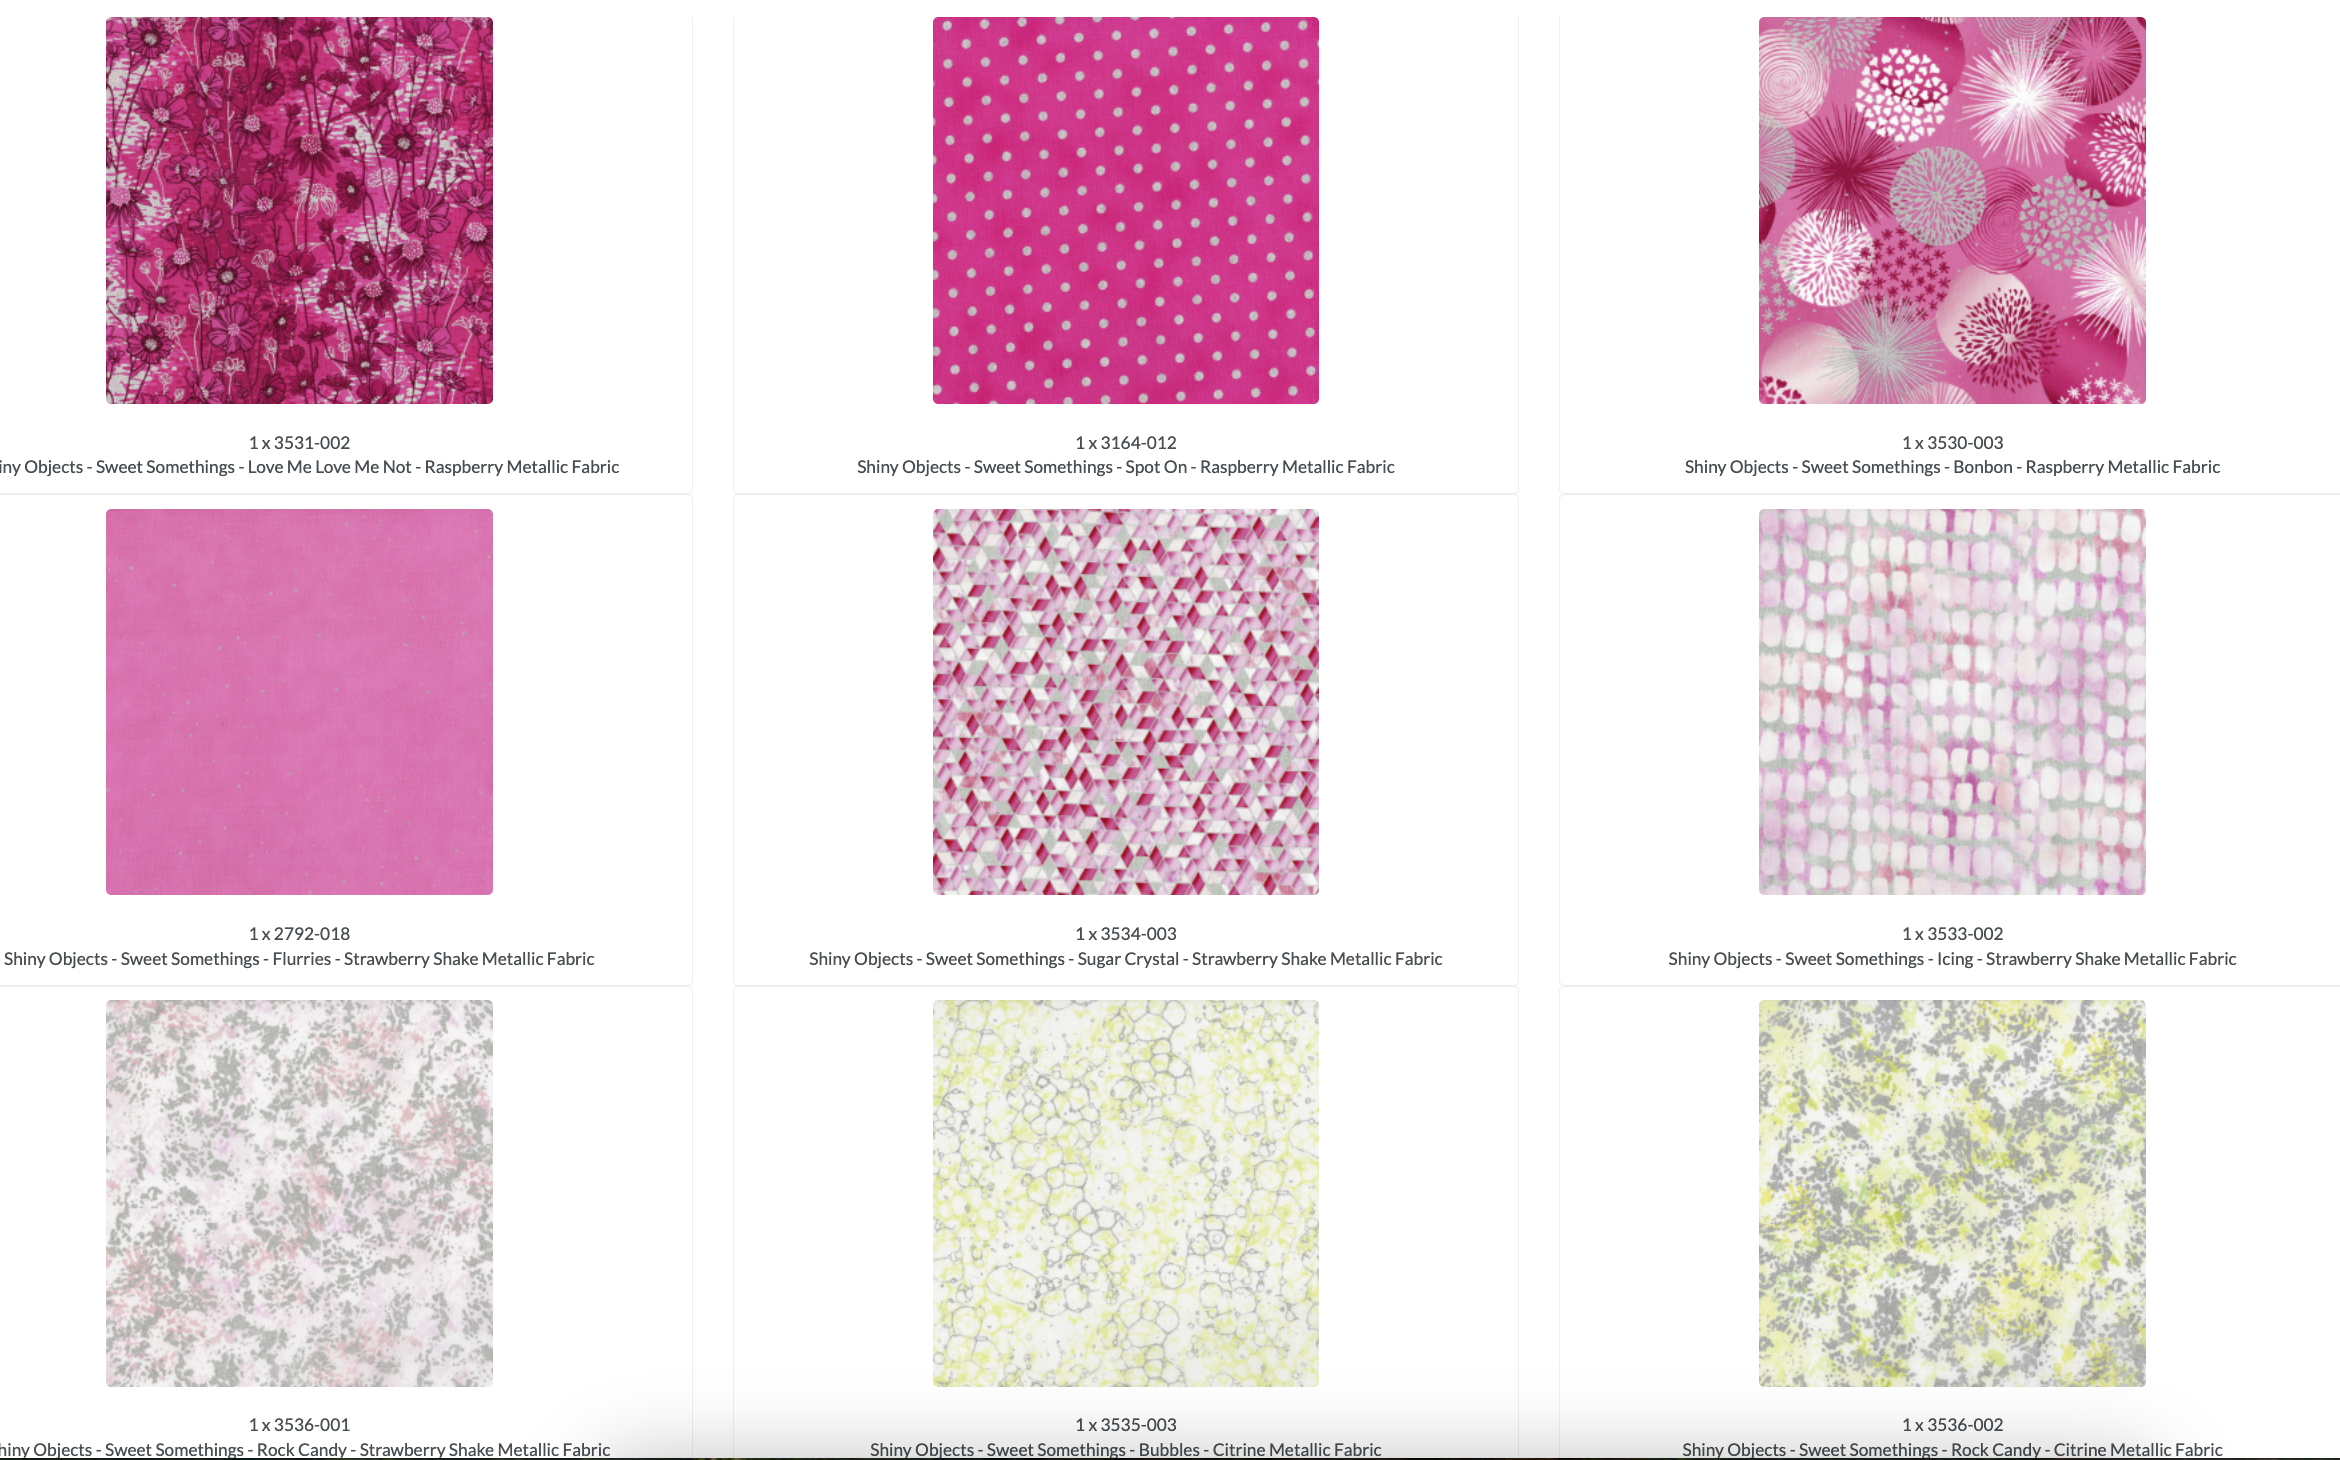Click Bubbles Citrine Metallic Fabric title
The image size is (2340, 1460).
point(1125,1449)
